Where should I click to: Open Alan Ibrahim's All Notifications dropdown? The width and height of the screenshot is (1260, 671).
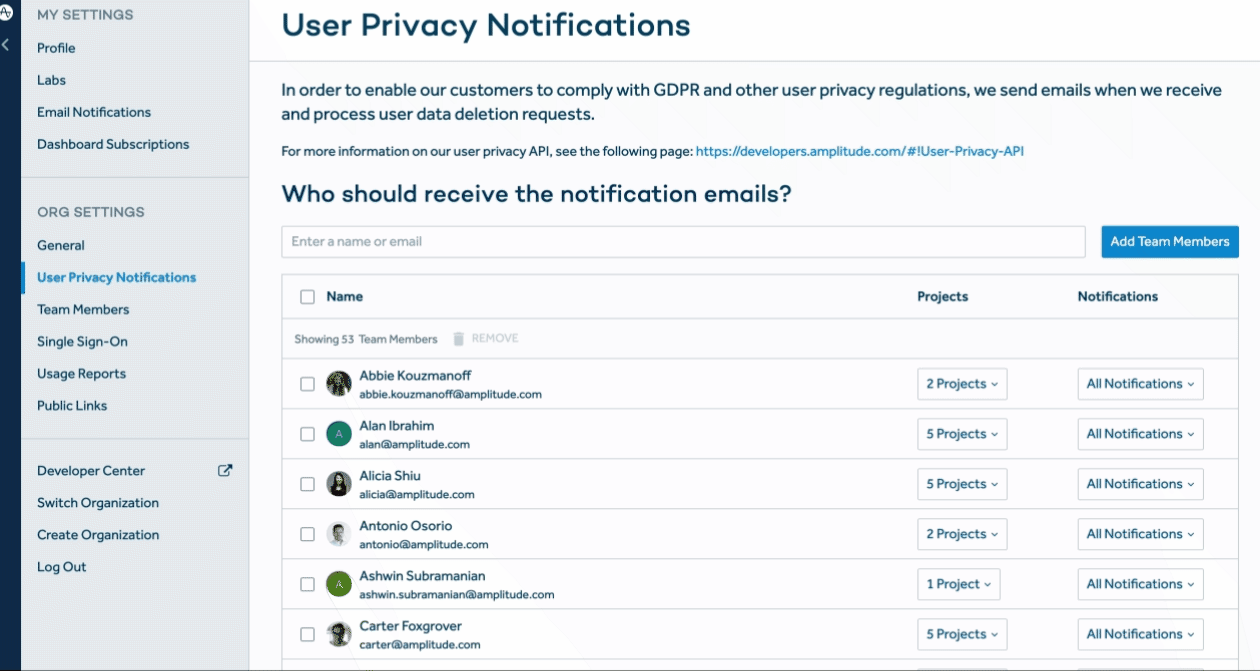[1140, 433]
